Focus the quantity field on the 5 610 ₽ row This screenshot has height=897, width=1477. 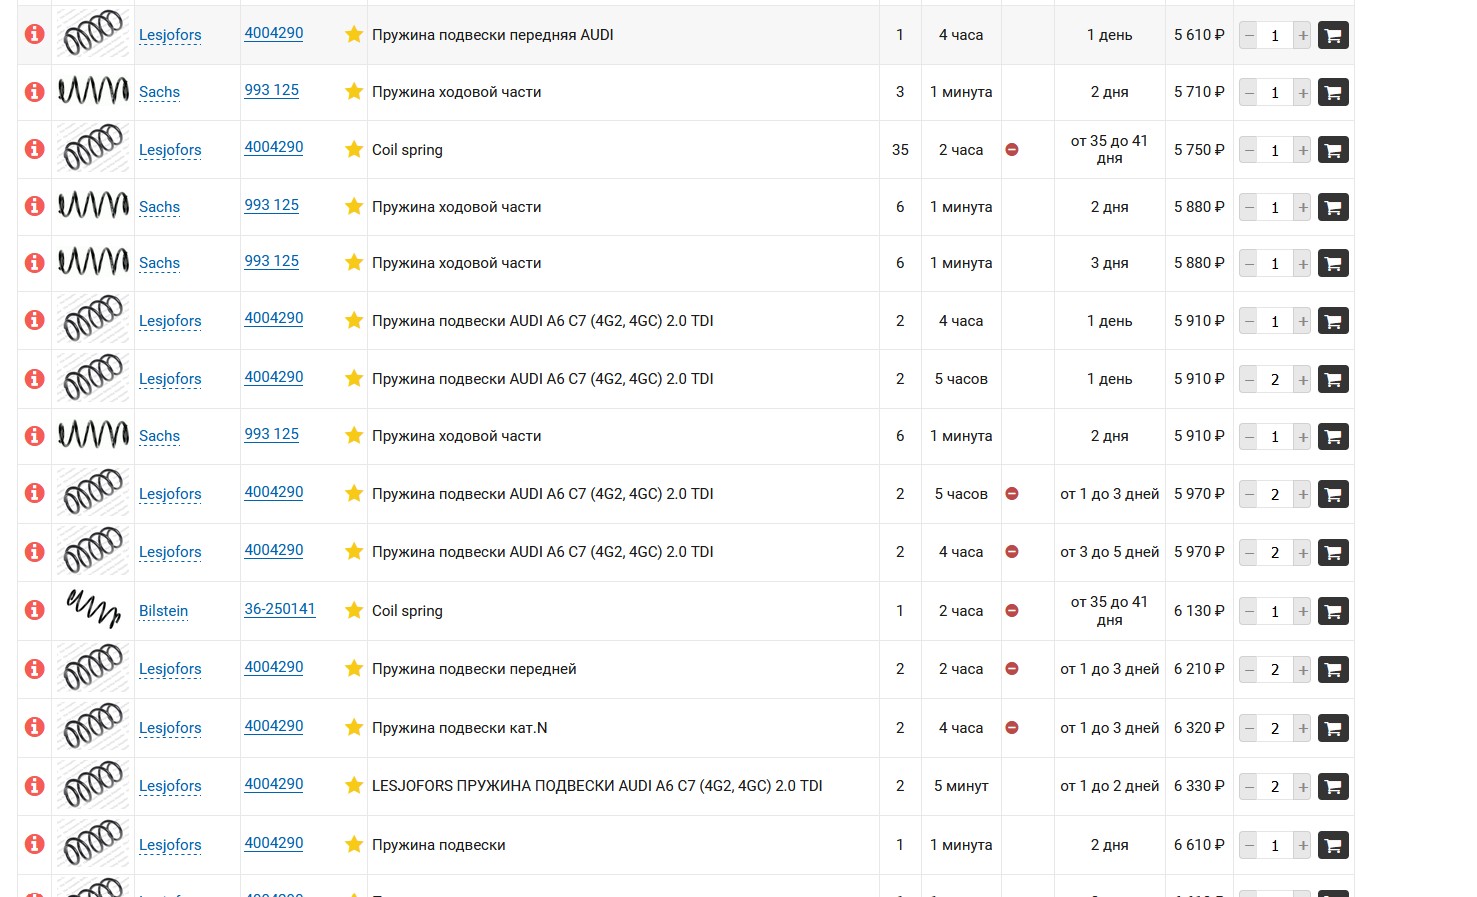[x=1275, y=35]
